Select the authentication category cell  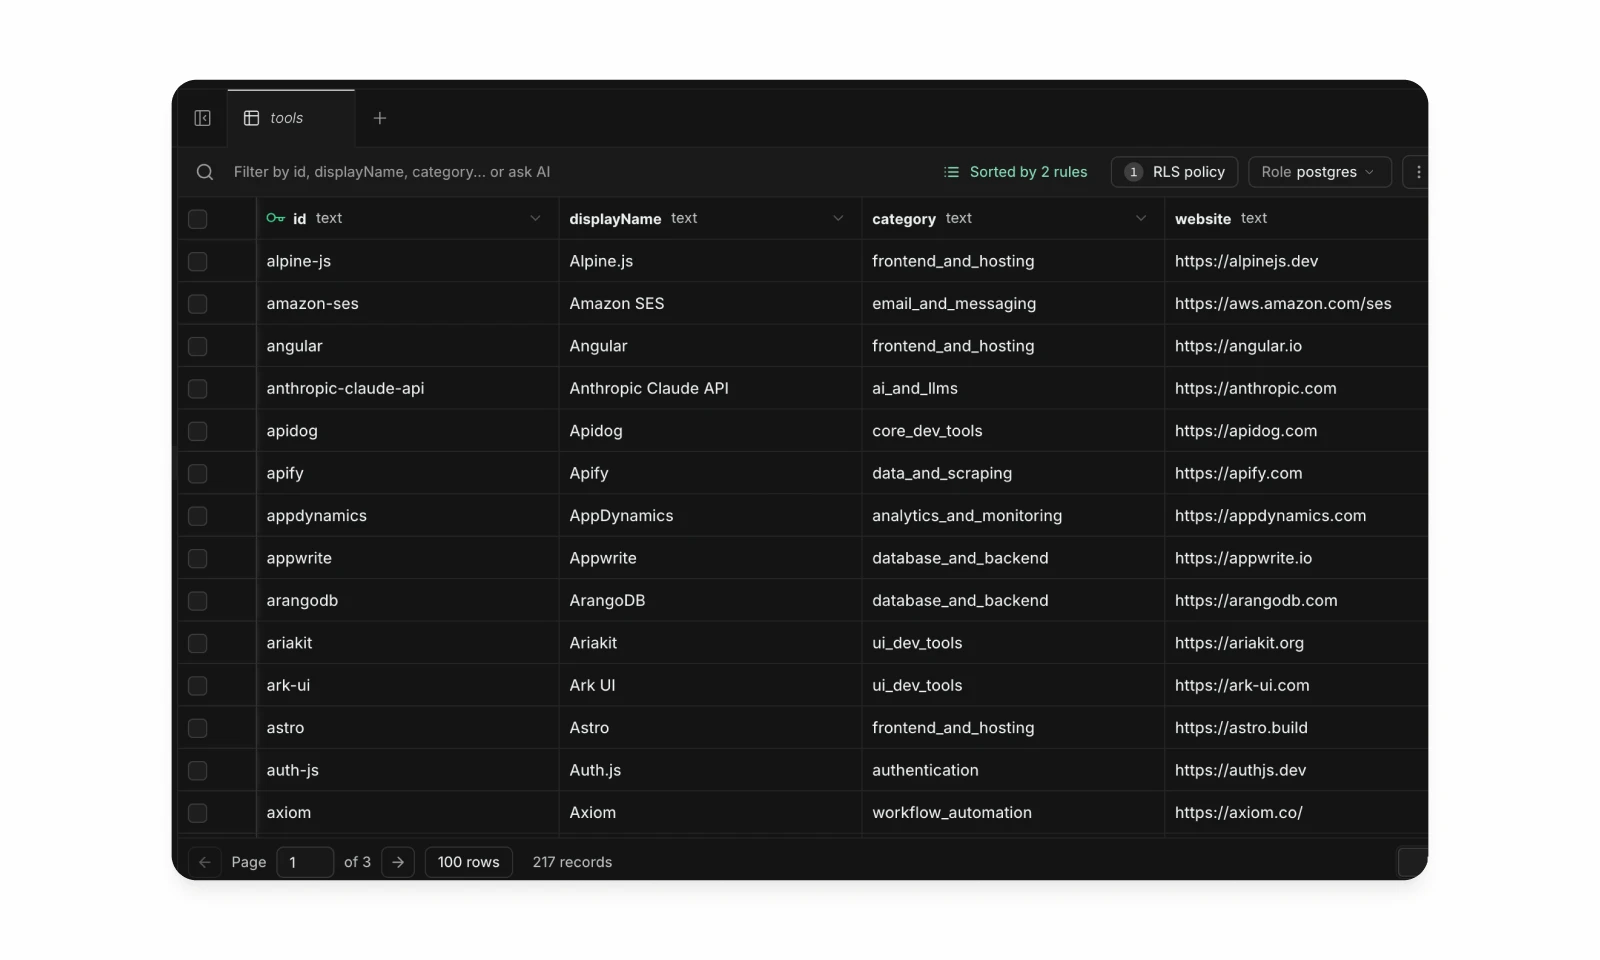1013,770
